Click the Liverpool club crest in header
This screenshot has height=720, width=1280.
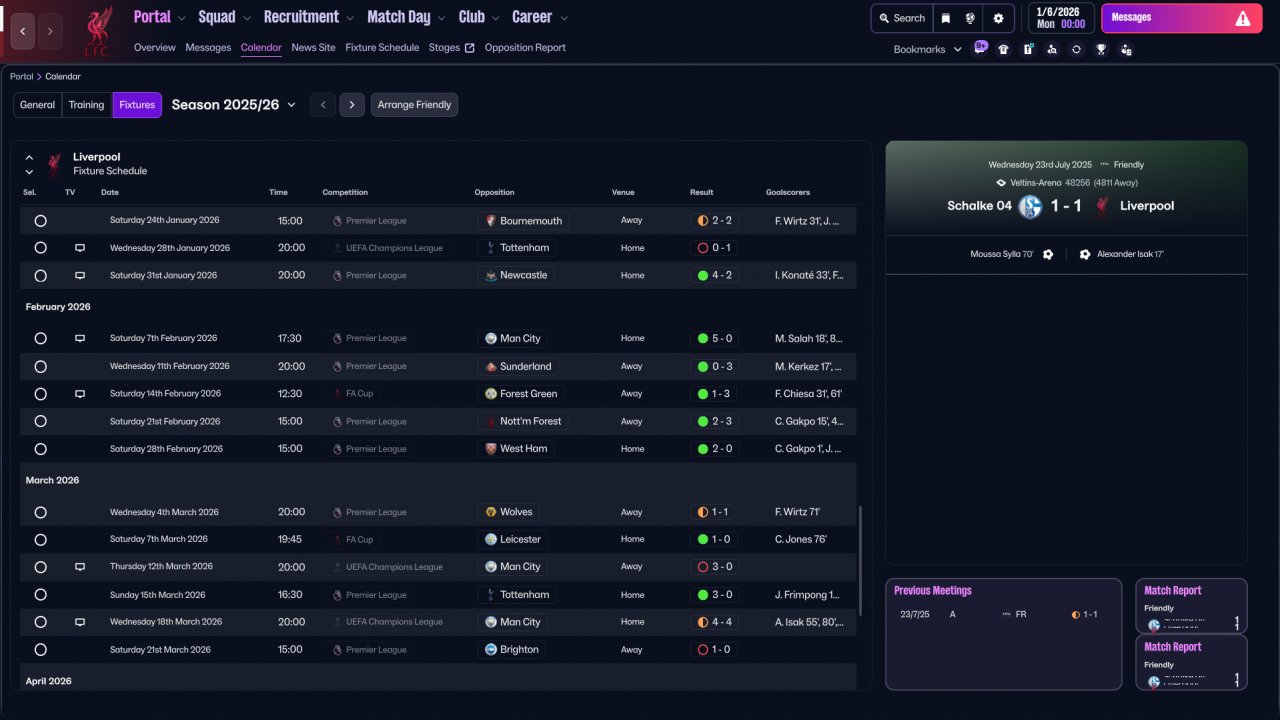click(98, 29)
